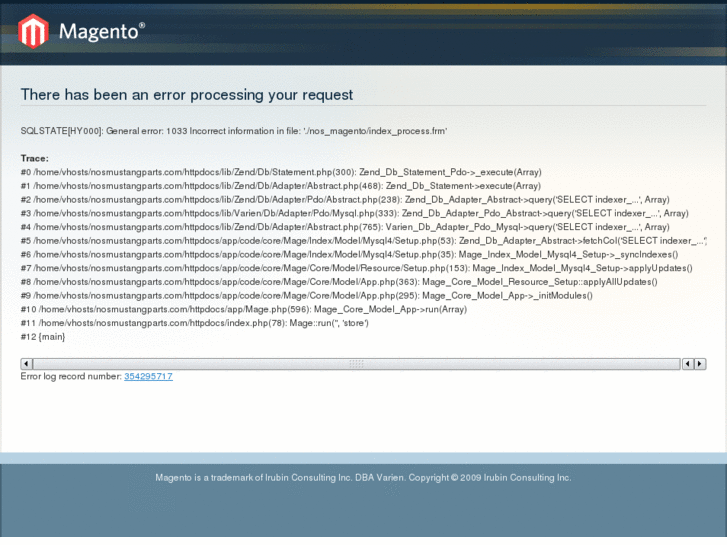Click the SQLSTATE[HY000] general error message
This screenshot has width=727, height=545.
tap(233, 131)
